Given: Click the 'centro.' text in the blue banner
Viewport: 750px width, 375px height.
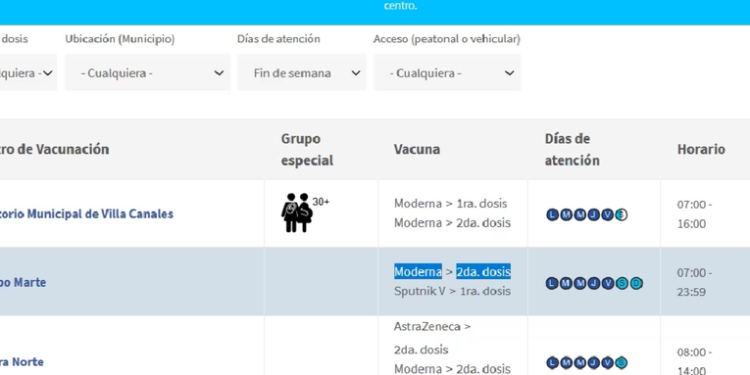Looking at the screenshot, I should coord(400,7).
